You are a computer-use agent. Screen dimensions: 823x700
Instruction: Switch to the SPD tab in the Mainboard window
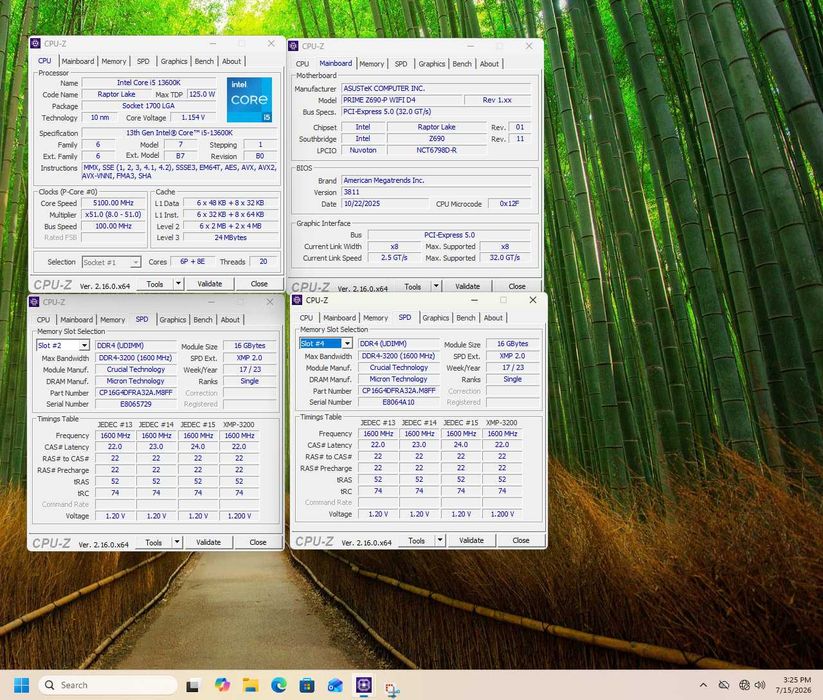[401, 63]
